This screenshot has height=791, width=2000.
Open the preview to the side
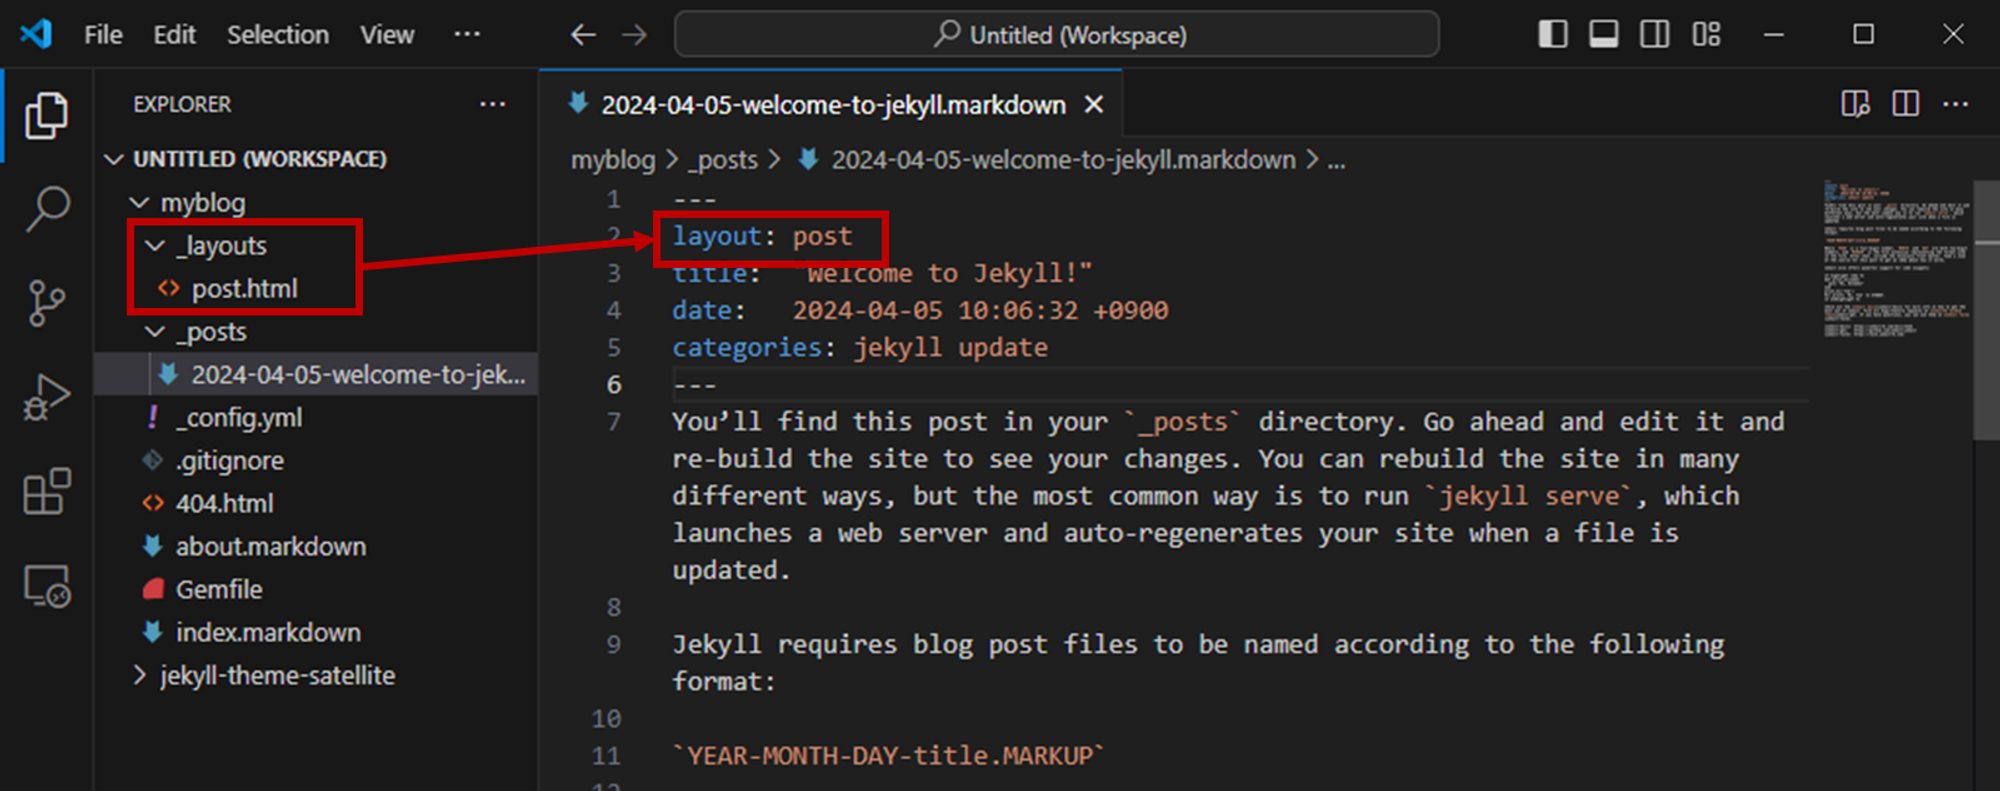[1855, 104]
